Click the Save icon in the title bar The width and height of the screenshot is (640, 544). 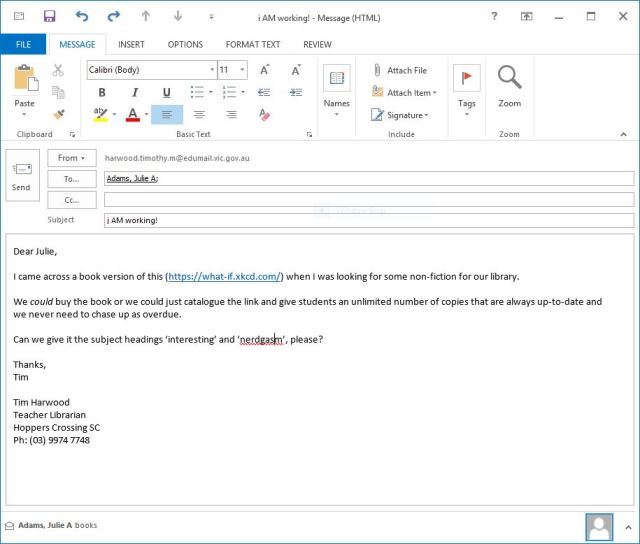(x=50, y=17)
